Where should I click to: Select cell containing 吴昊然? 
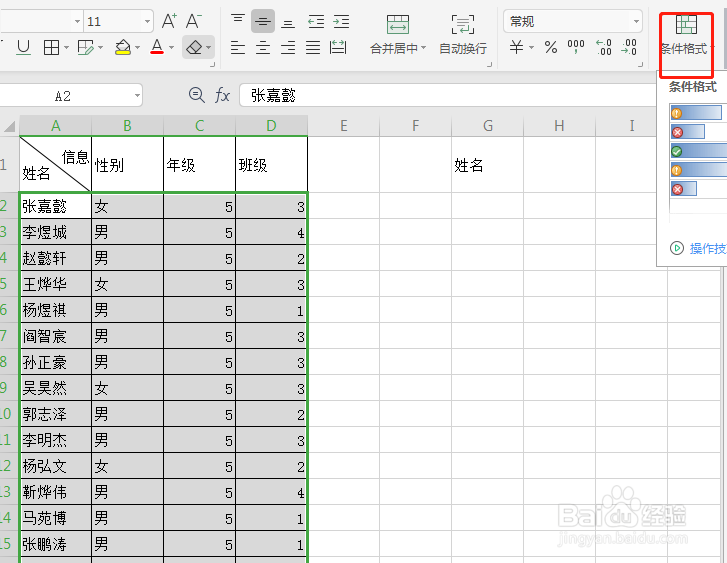pyautogui.click(x=56, y=388)
